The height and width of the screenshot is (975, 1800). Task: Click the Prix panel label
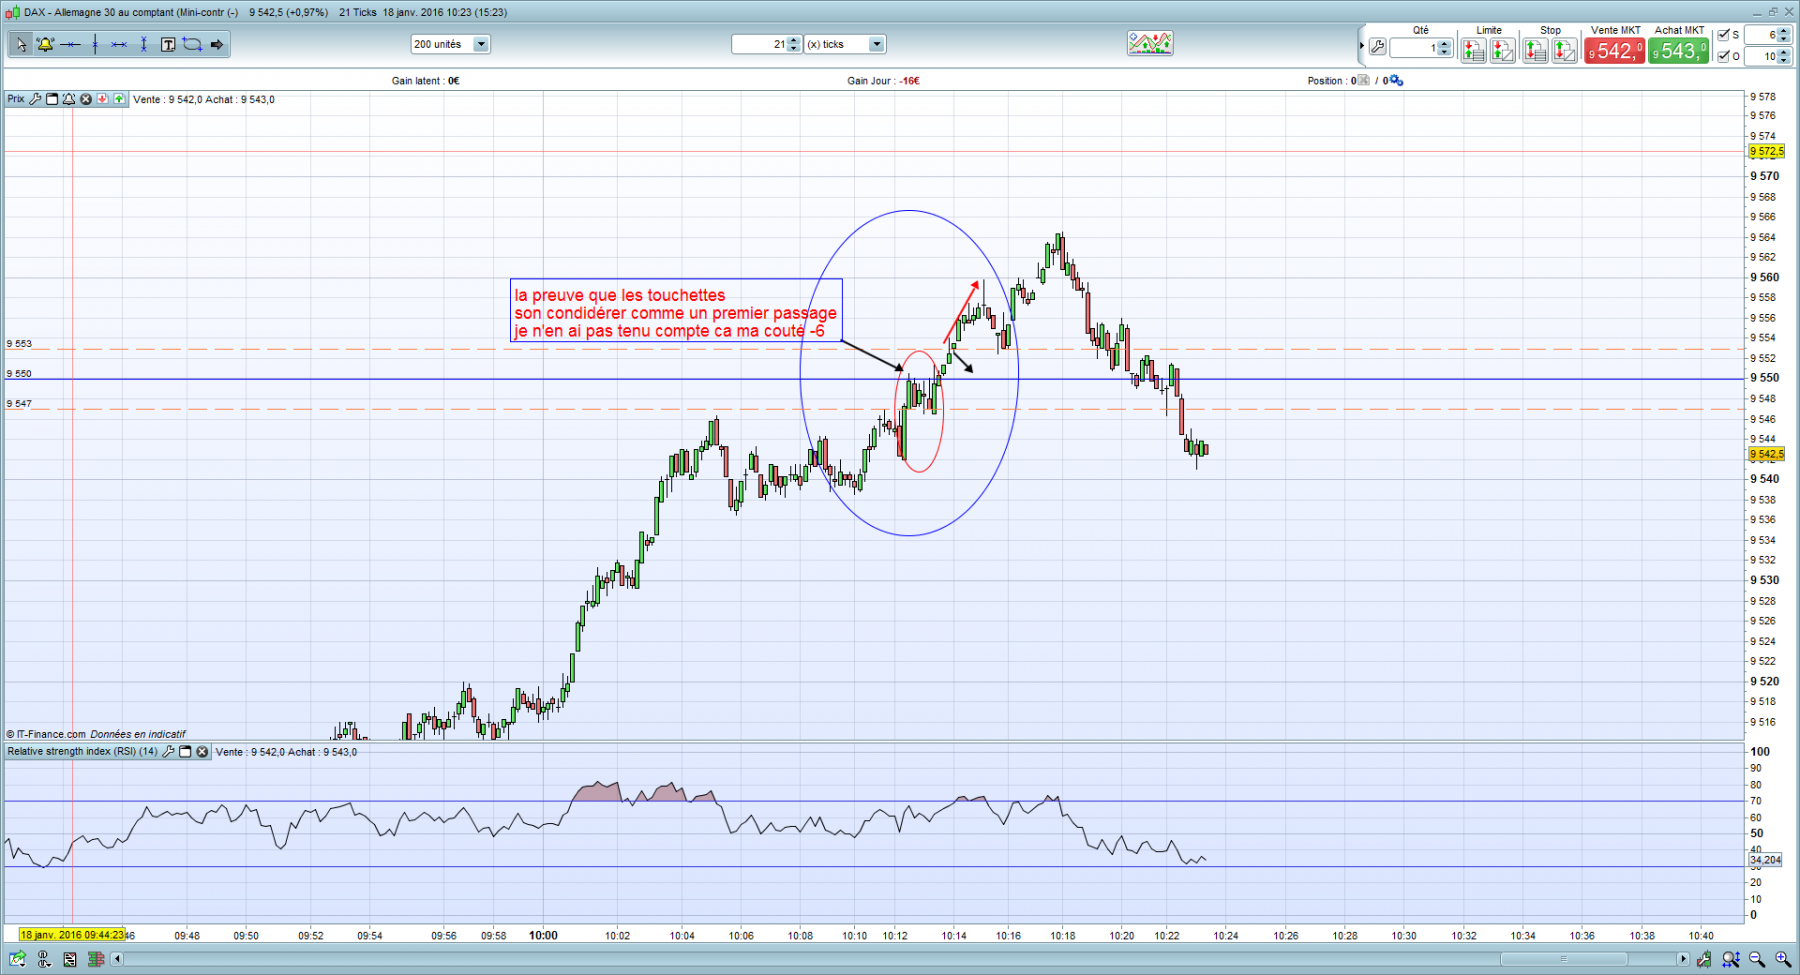click(16, 99)
